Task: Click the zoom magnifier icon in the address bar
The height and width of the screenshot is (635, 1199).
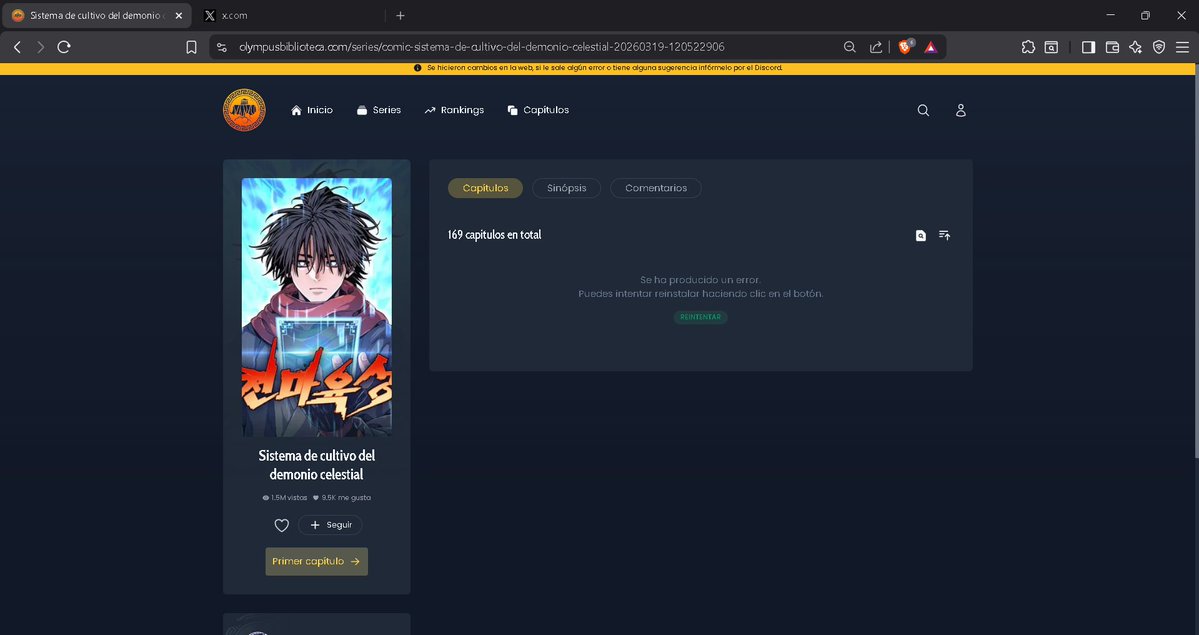Action: [x=850, y=47]
